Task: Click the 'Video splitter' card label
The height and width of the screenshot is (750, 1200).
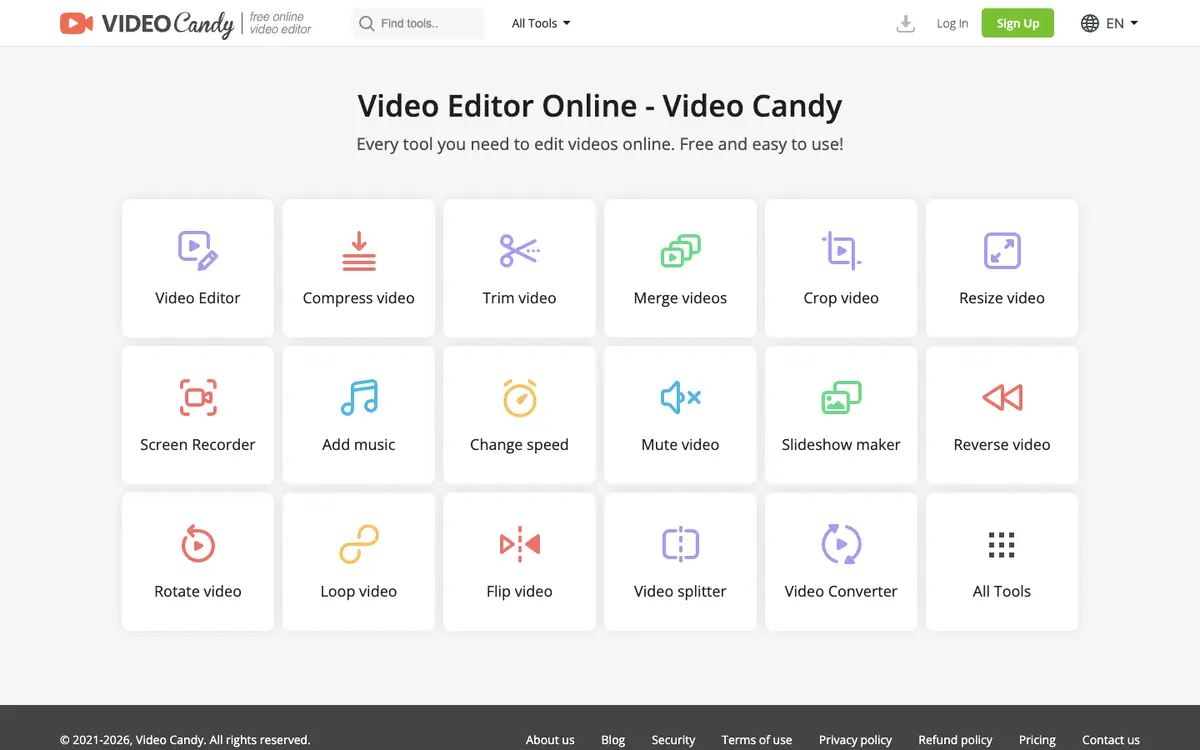Action: tap(681, 592)
